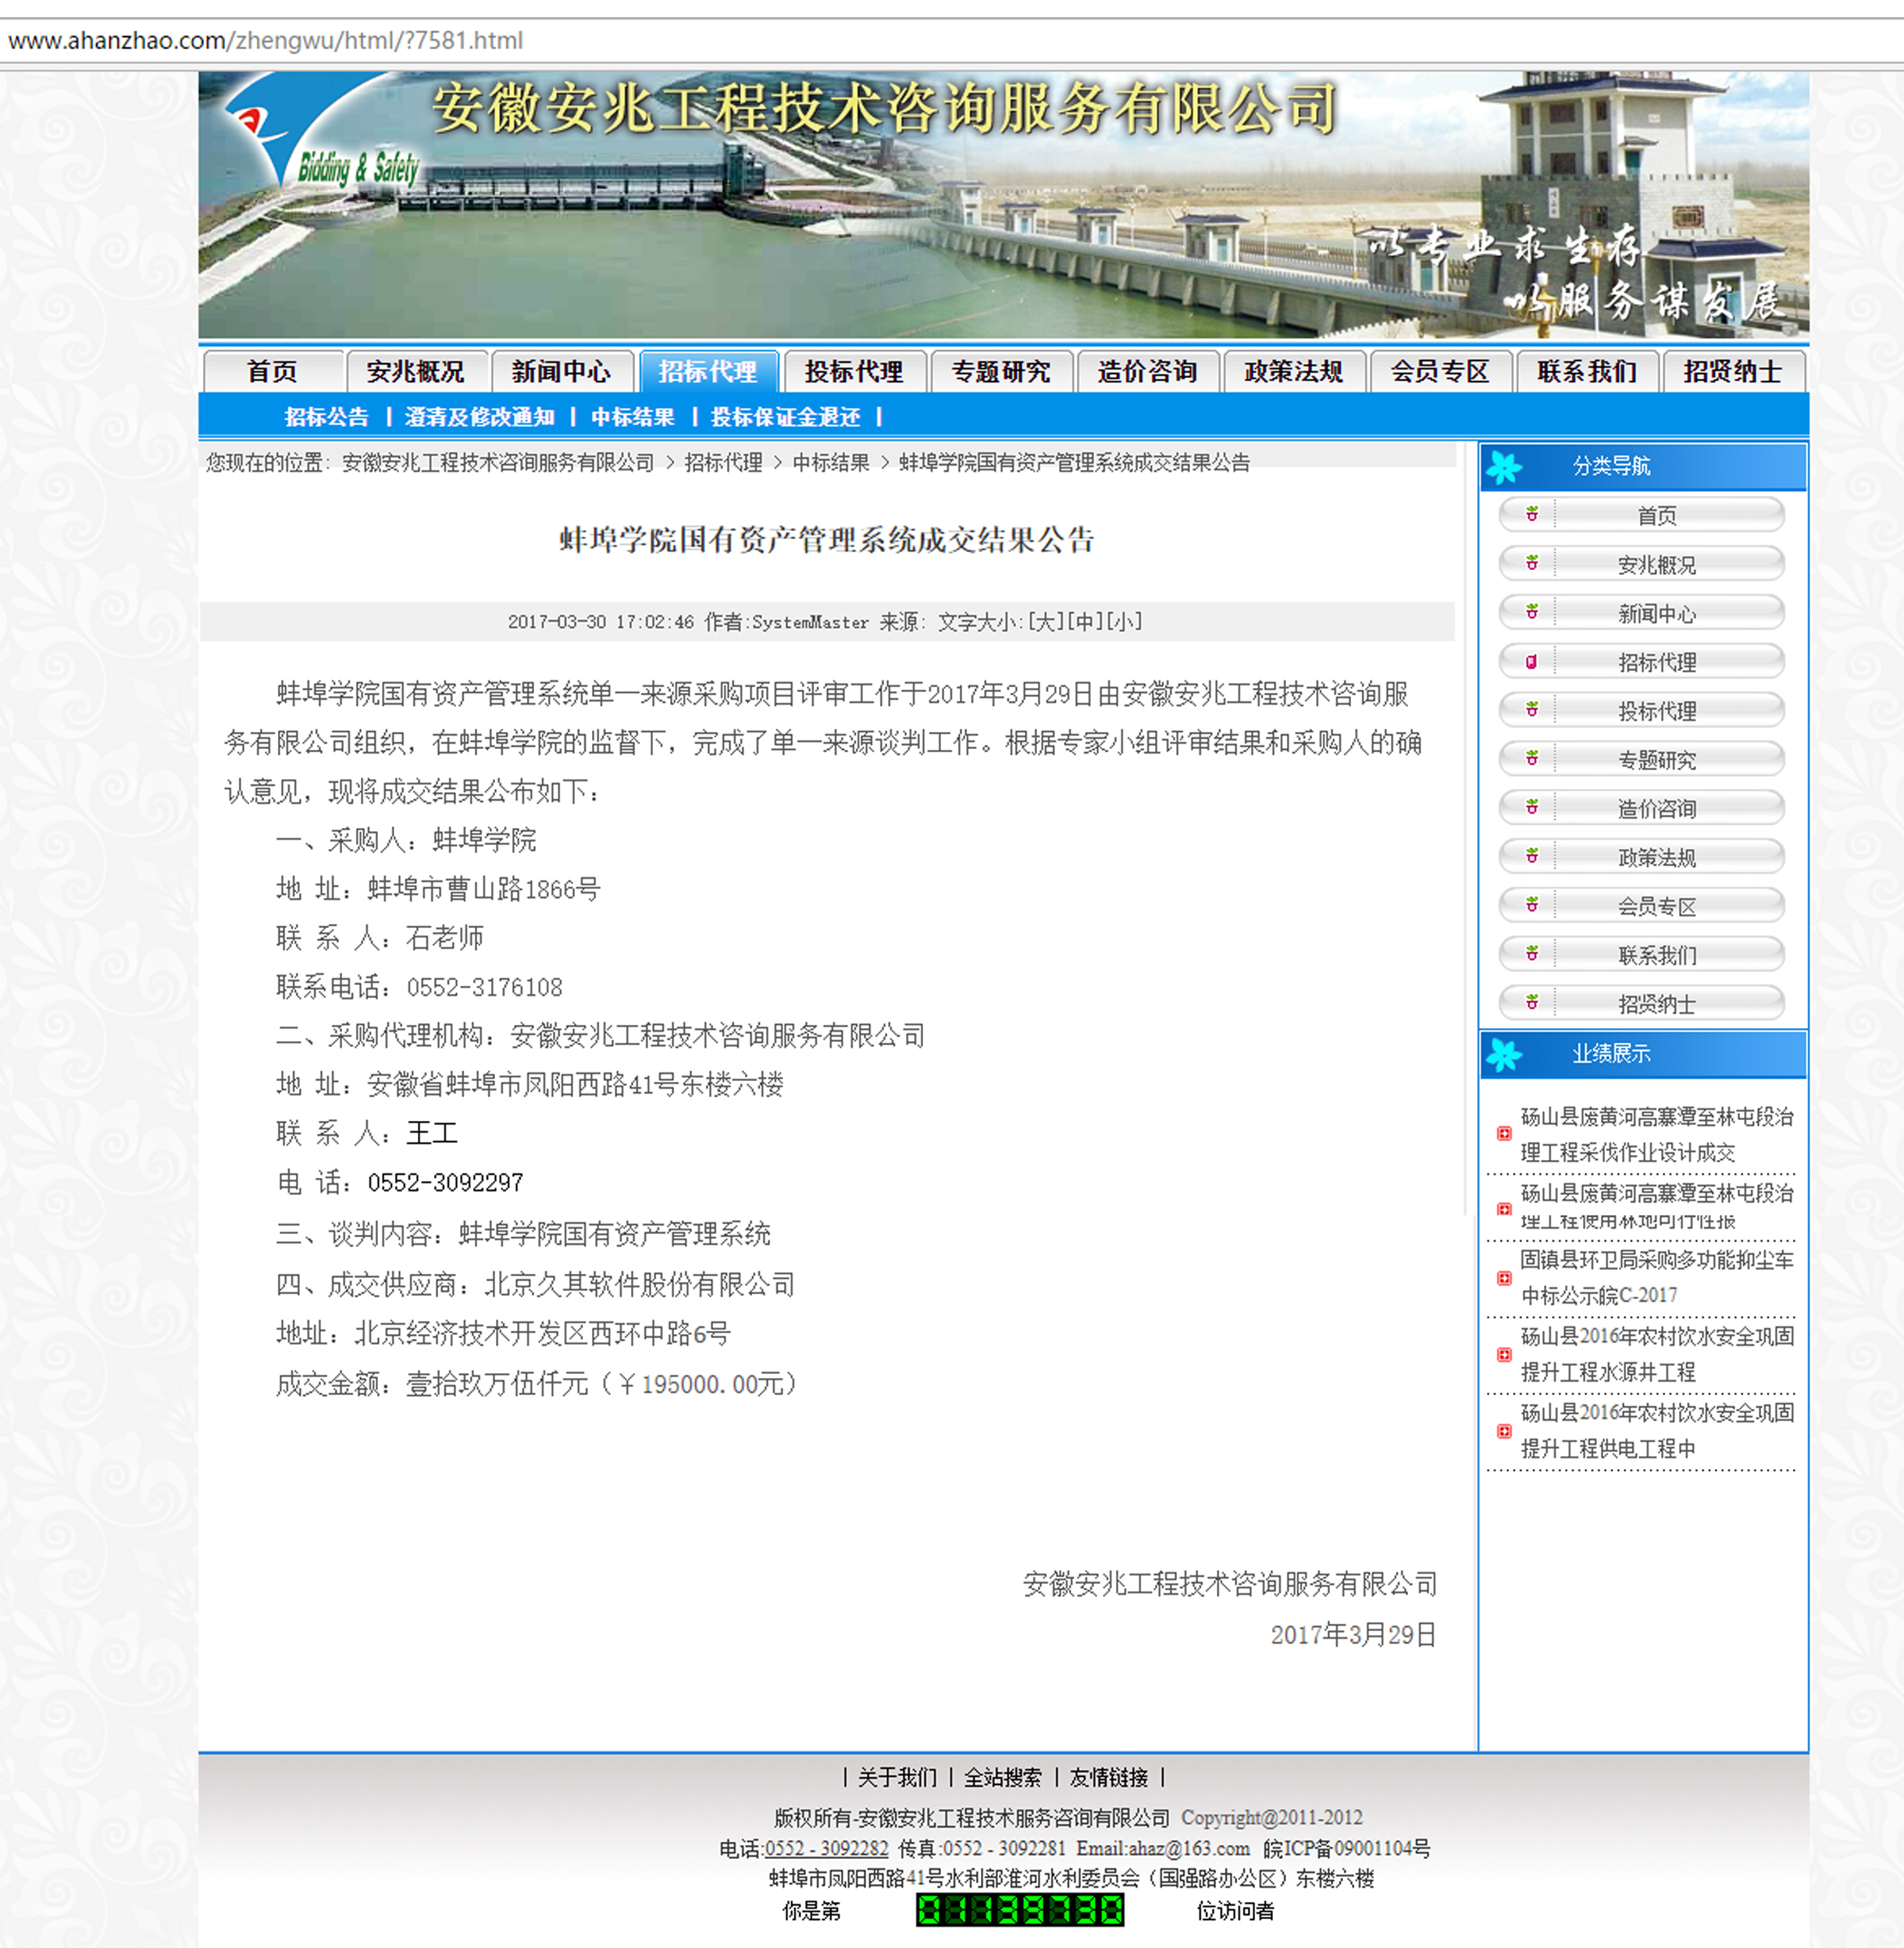
Task: Click 中标结果 in the breadcrumb path
Action: tap(830, 463)
